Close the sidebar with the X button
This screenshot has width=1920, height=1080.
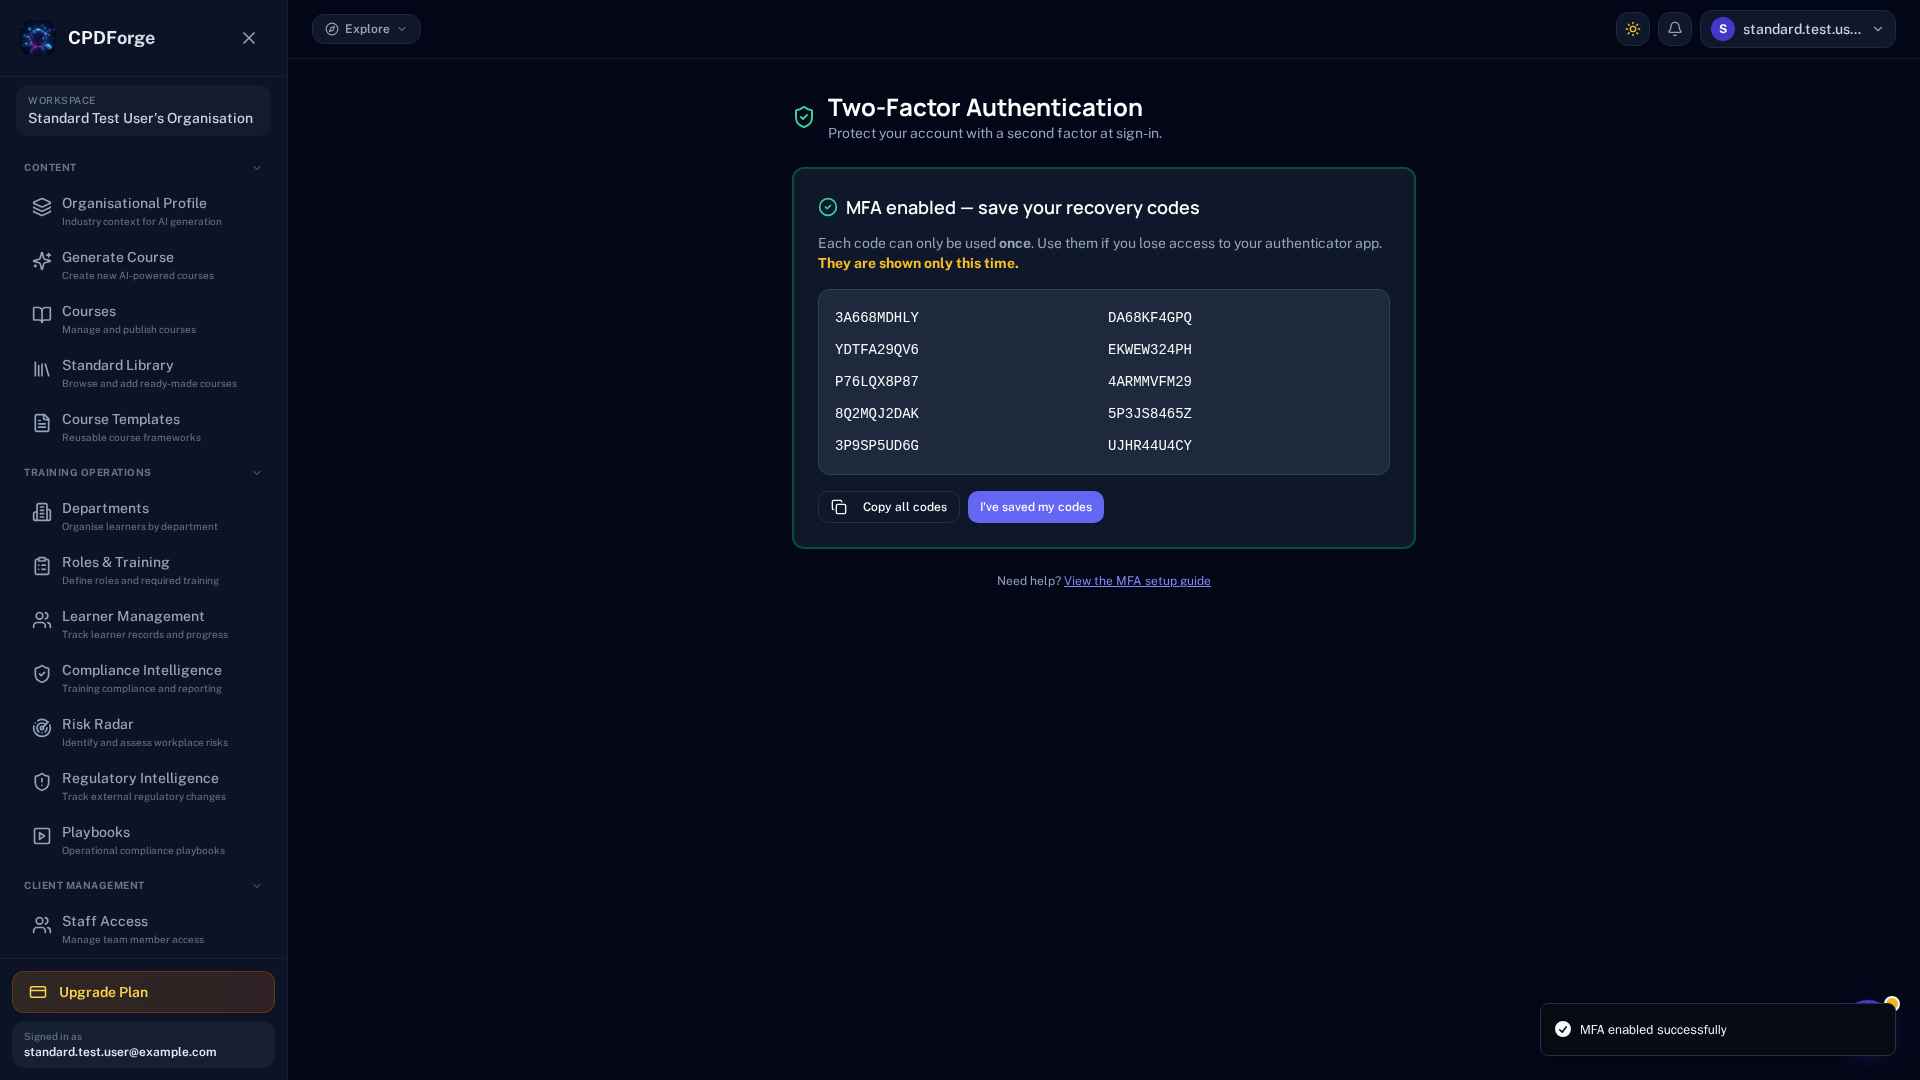click(x=249, y=38)
